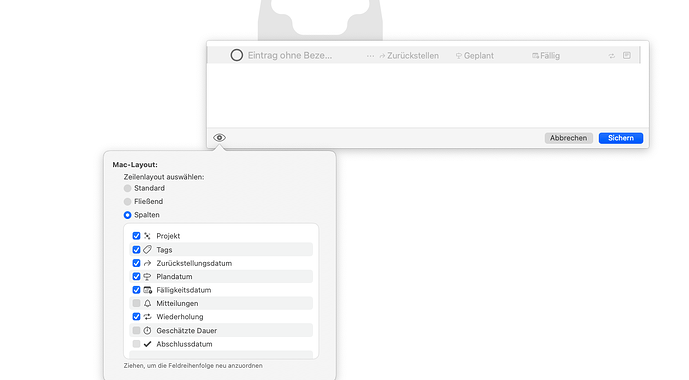The height and width of the screenshot is (380, 689).
Task: Click the Projekt icon in the column list
Action: 147,236
